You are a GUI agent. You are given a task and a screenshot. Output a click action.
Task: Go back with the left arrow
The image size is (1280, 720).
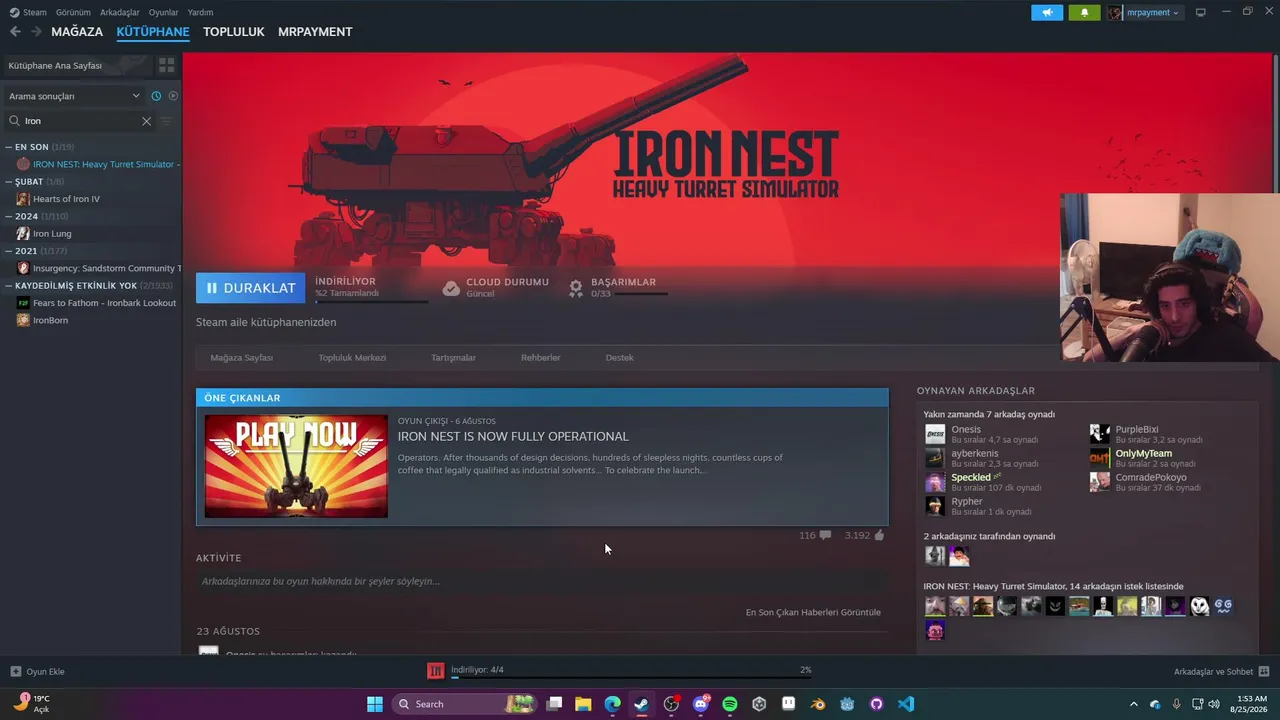coord(15,32)
